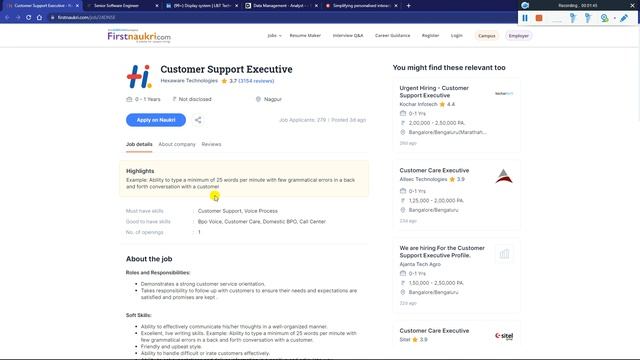The image size is (640, 360).
Task: Click the Apply on Naukri button
Action: [156, 120]
